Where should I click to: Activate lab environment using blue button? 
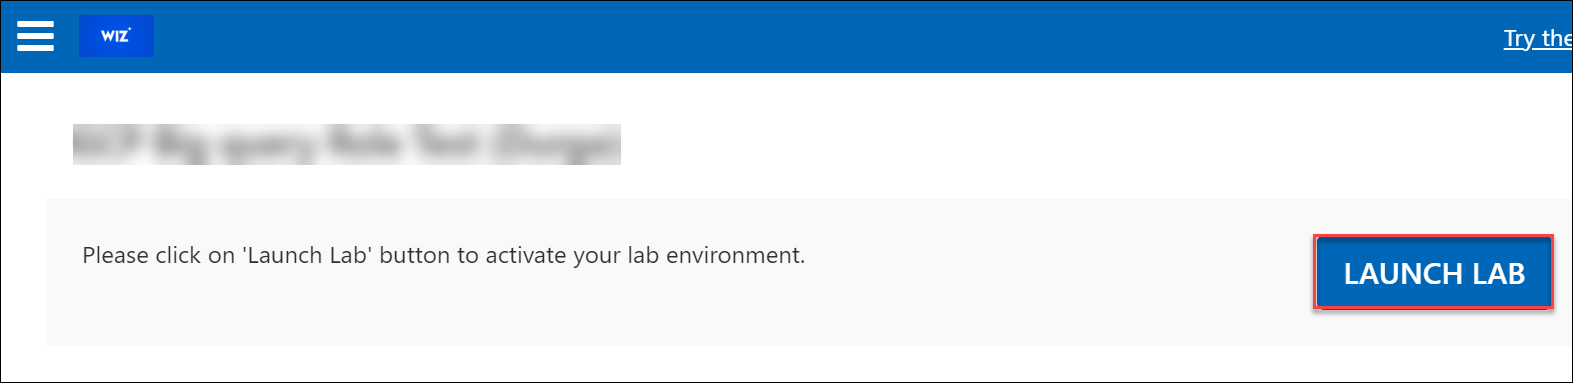tap(1433, 272)
